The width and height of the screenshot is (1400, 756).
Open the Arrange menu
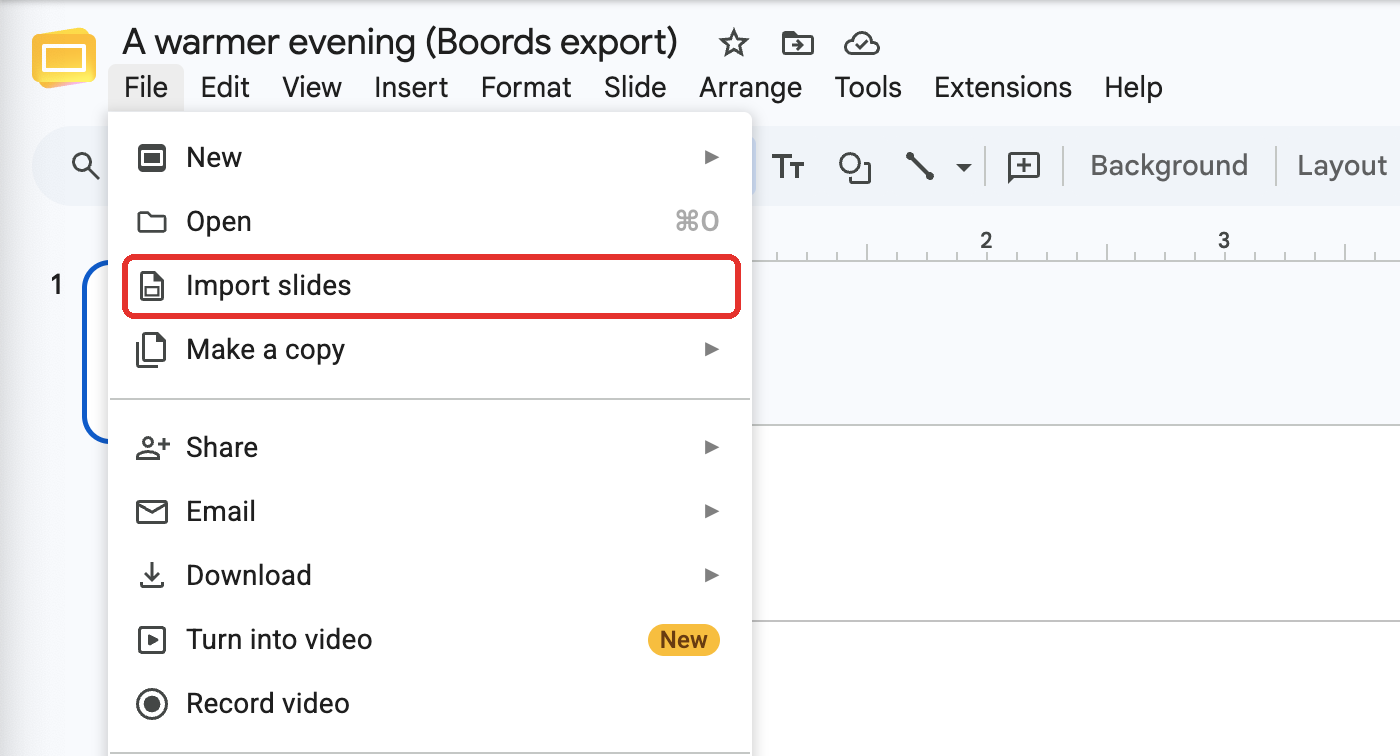point(751,87)
